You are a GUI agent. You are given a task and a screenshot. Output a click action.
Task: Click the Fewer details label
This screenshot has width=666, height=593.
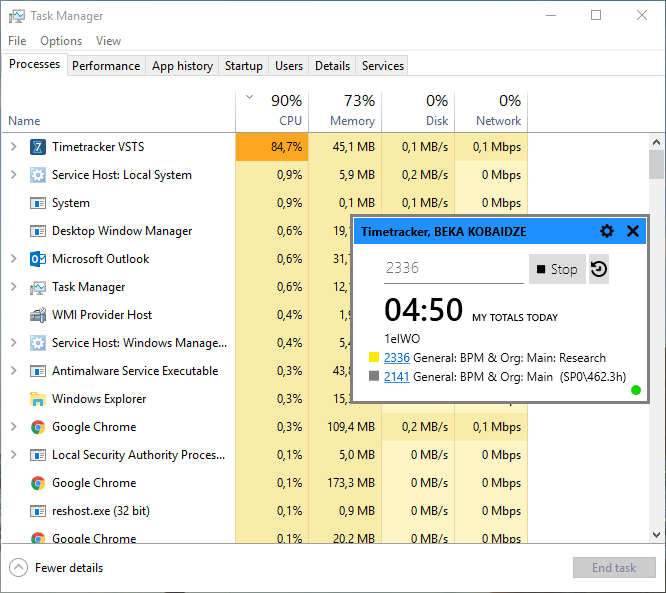(69, 568)
